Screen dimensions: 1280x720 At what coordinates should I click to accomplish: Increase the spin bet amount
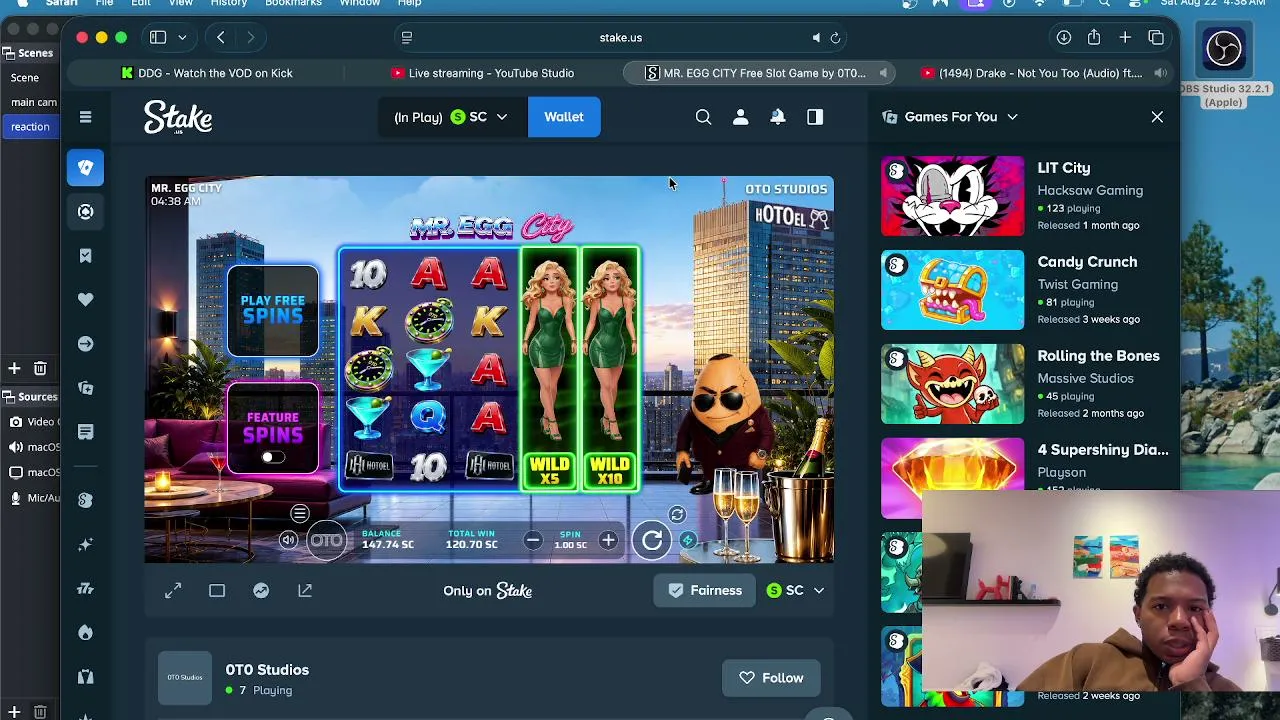coord(608,541)
